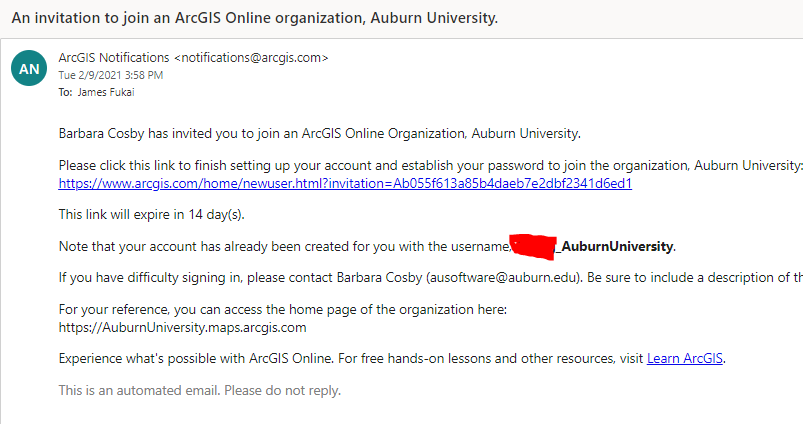The width and height of the screenshot is (803, 424).
Task: Click the AuburnUniversity.maps.arcgis.com URL text
Action: [182, 328]
